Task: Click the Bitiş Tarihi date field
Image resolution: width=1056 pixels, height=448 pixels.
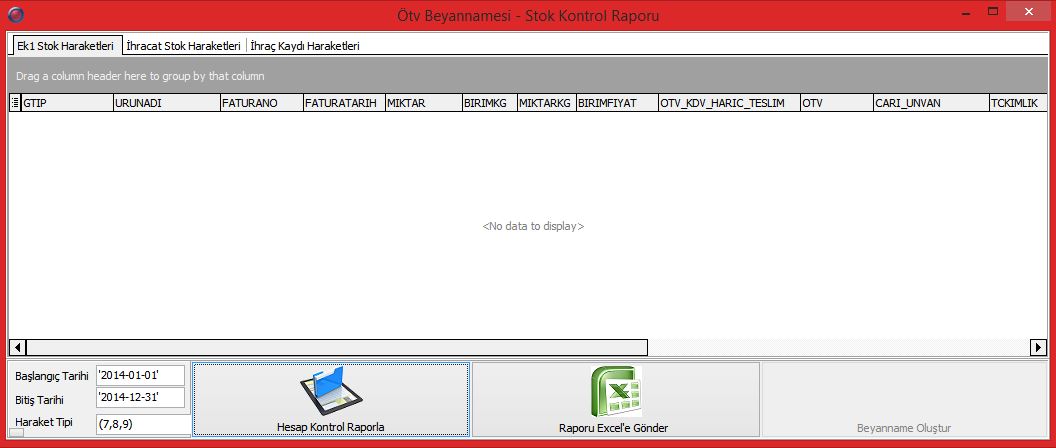Action: tap(140, 399)
